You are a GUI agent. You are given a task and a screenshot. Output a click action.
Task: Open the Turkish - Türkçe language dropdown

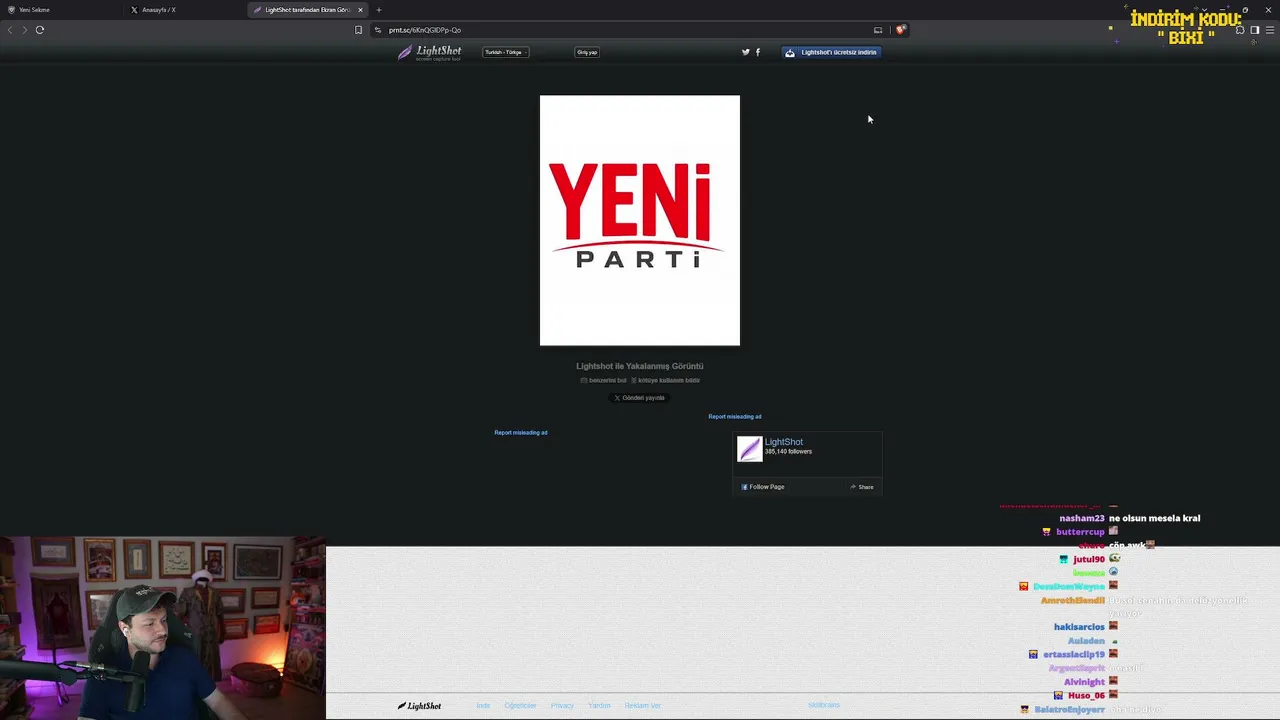[505, 52]
